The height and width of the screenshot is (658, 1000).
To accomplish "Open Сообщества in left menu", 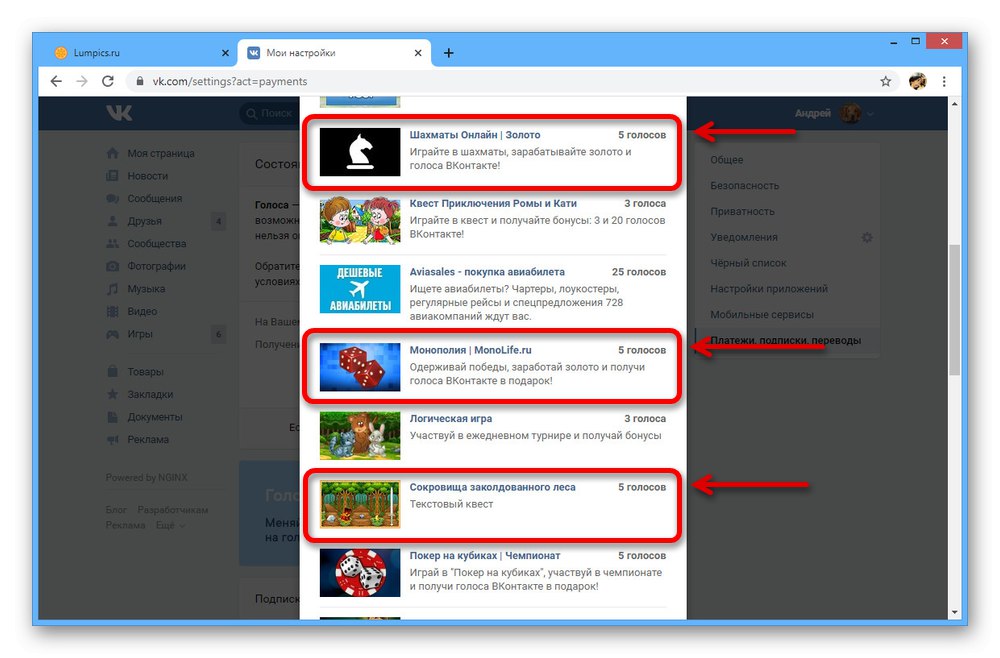I will (156, 244).
